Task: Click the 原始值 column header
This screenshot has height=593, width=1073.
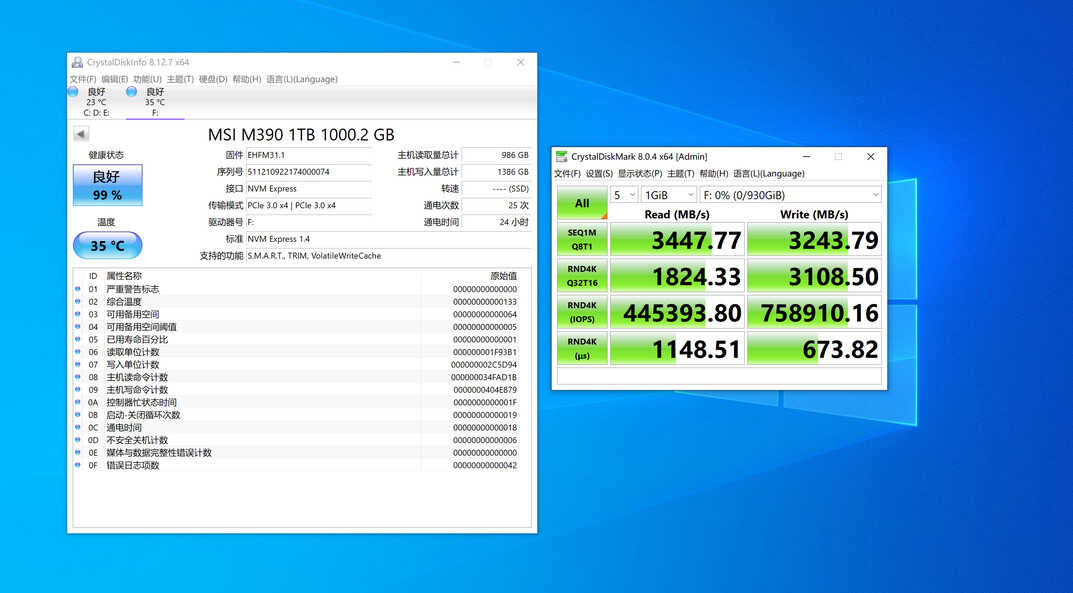Action: point(504,276)
